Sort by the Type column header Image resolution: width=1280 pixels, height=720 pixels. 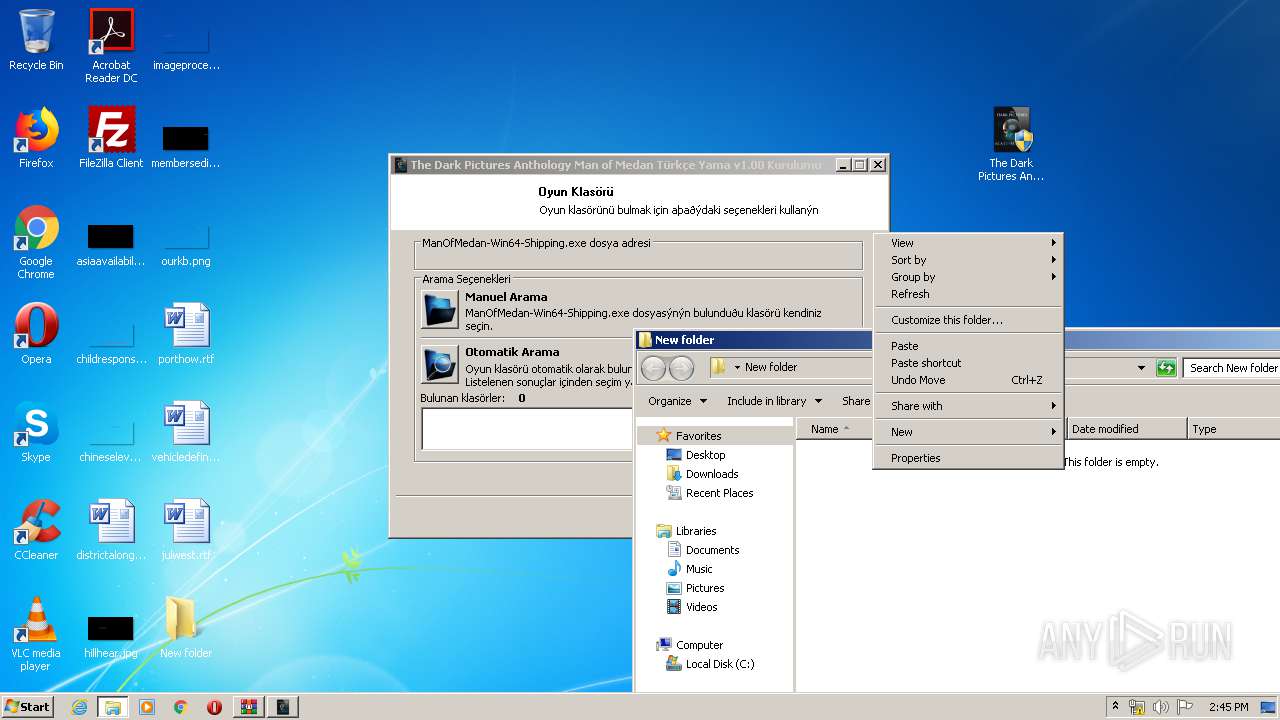coord(1233,429)
